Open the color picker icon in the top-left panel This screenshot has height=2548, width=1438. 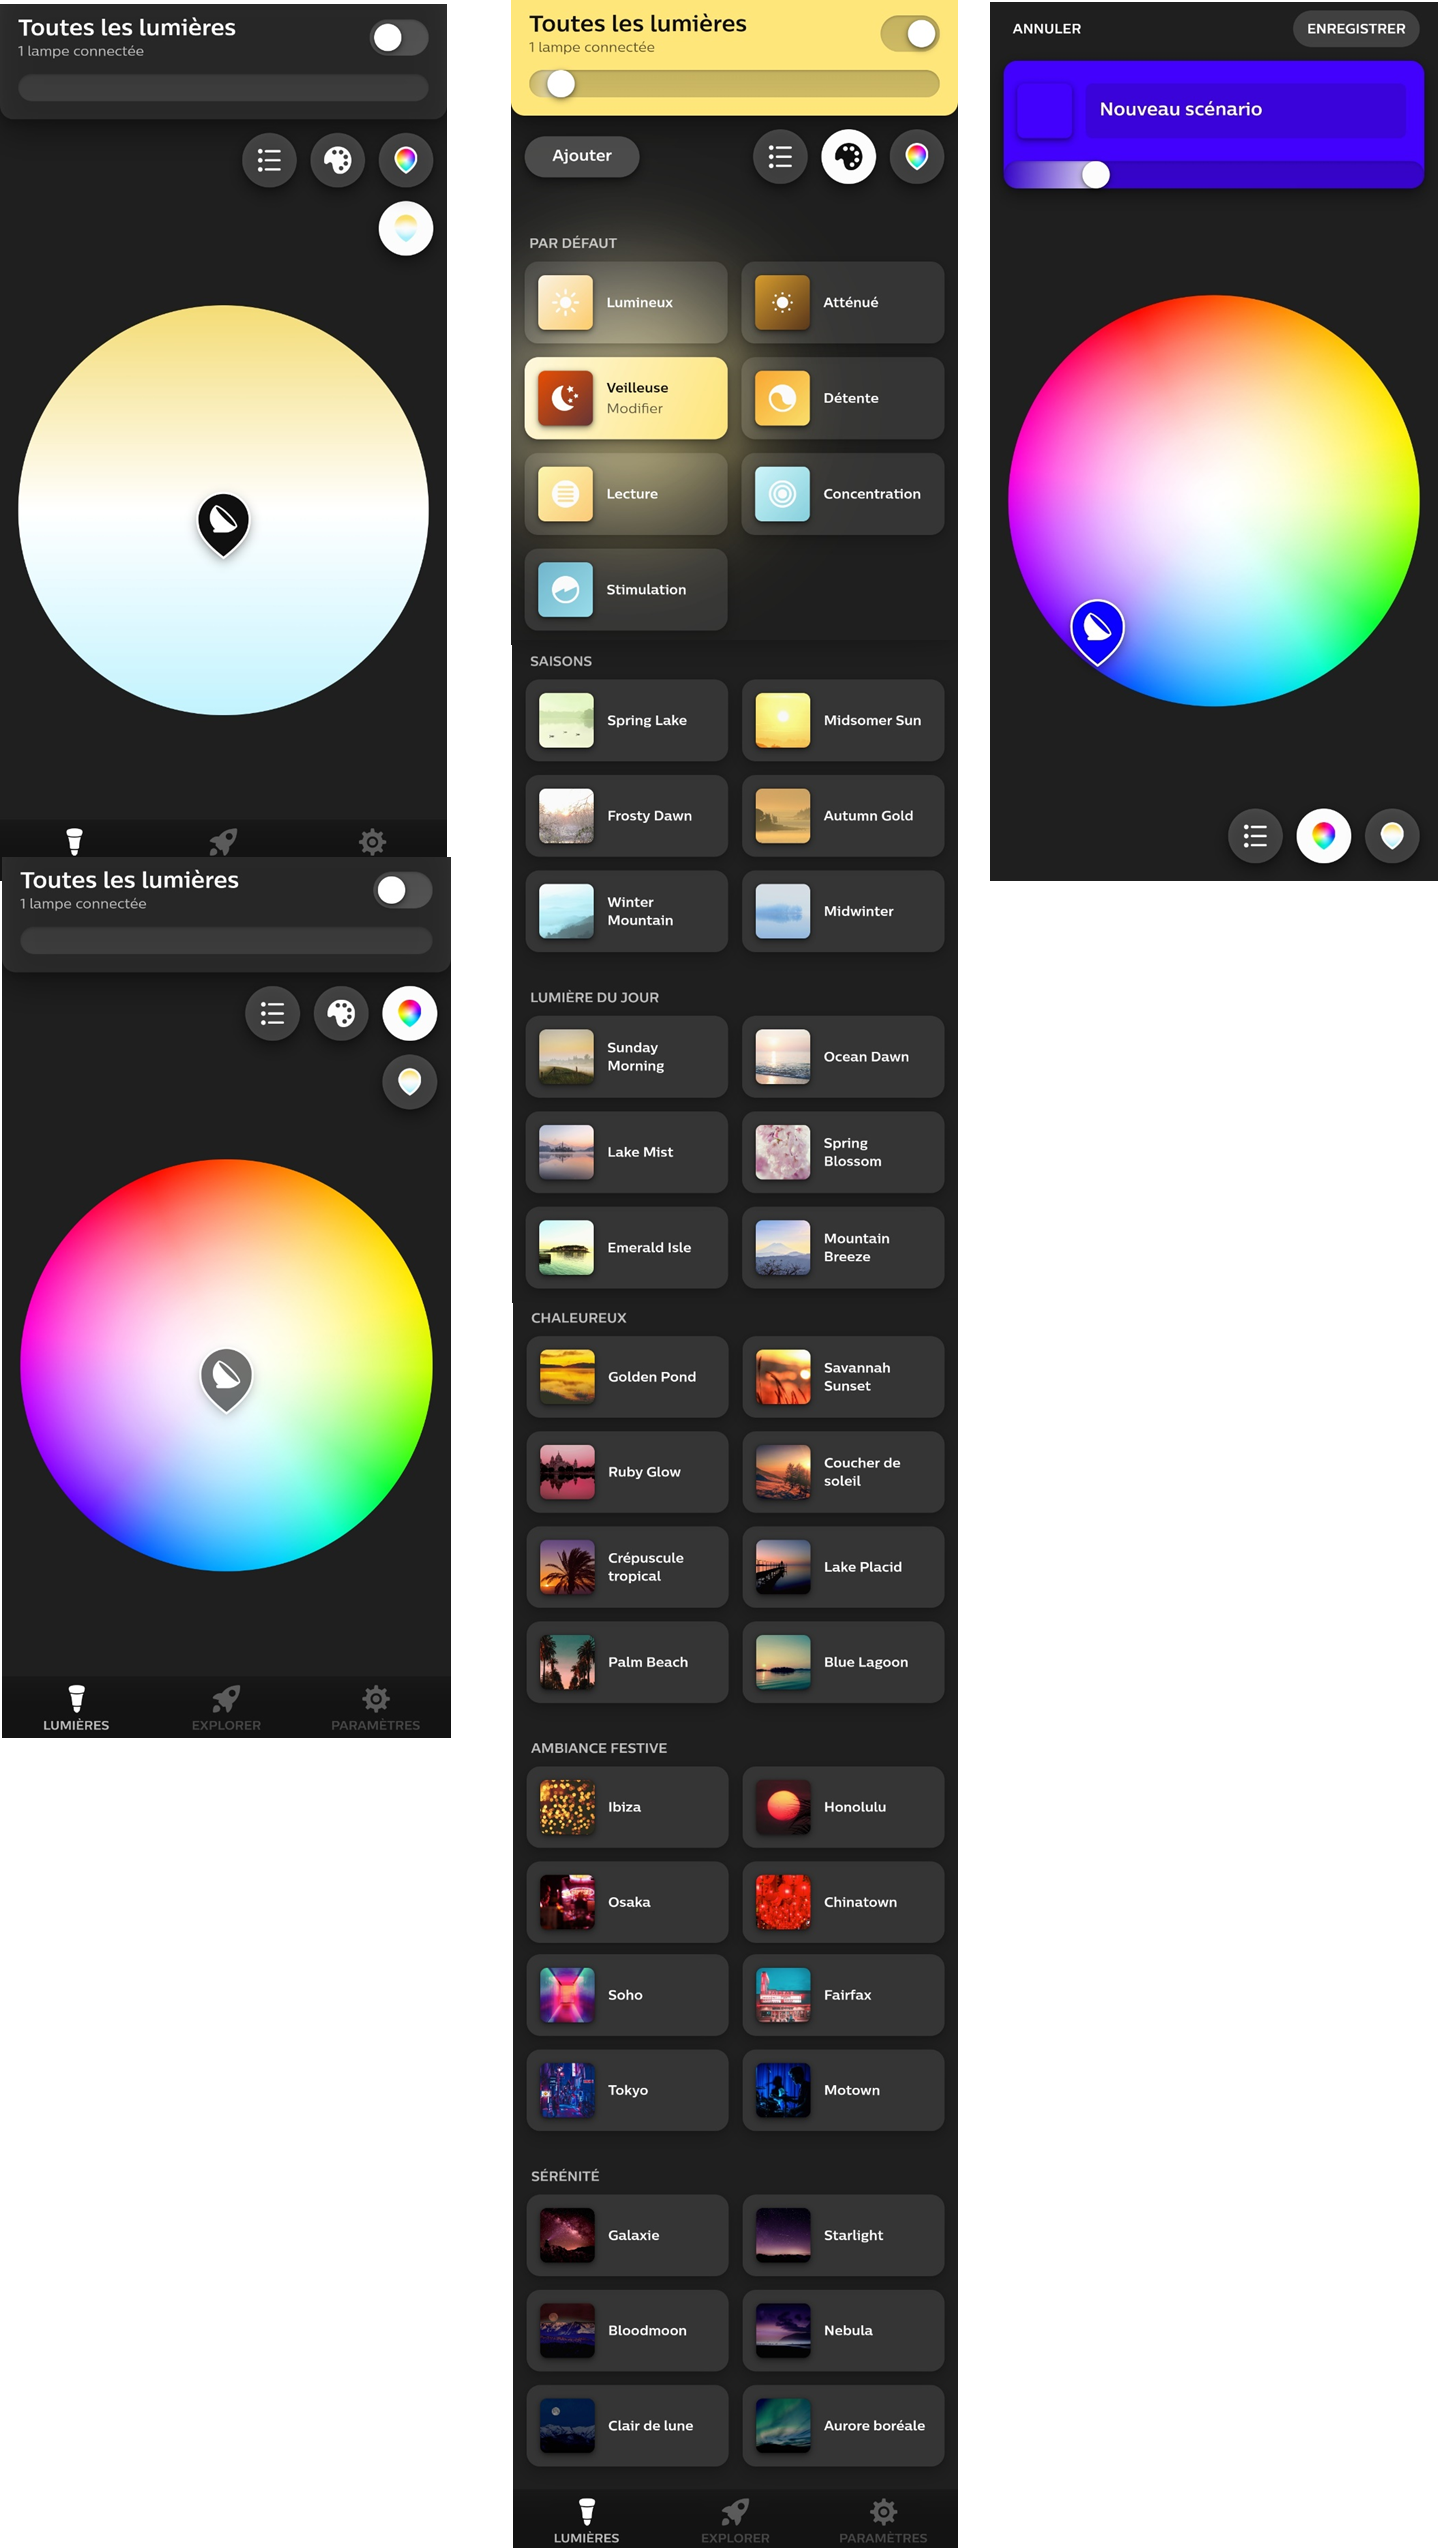tap(406, 160)
